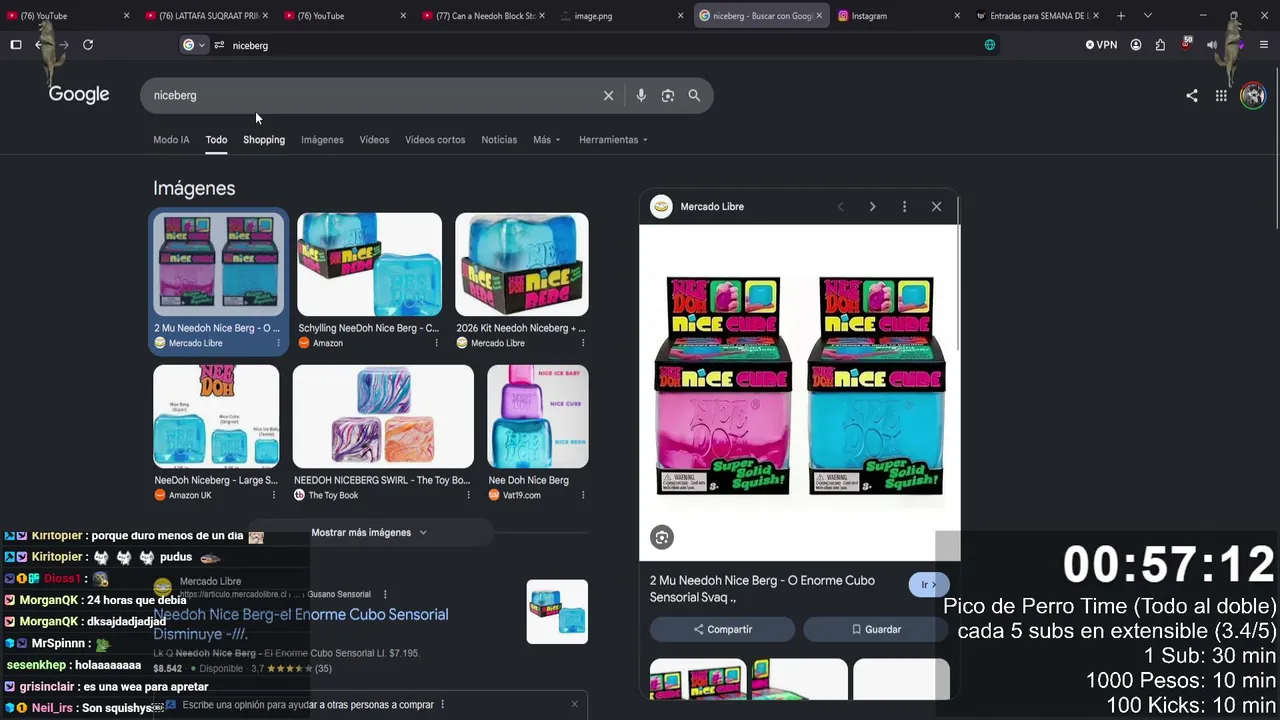Open the NeeDoh Niceberg Large Amazon UK thumbnail
1280x720 pixels.
216,416
